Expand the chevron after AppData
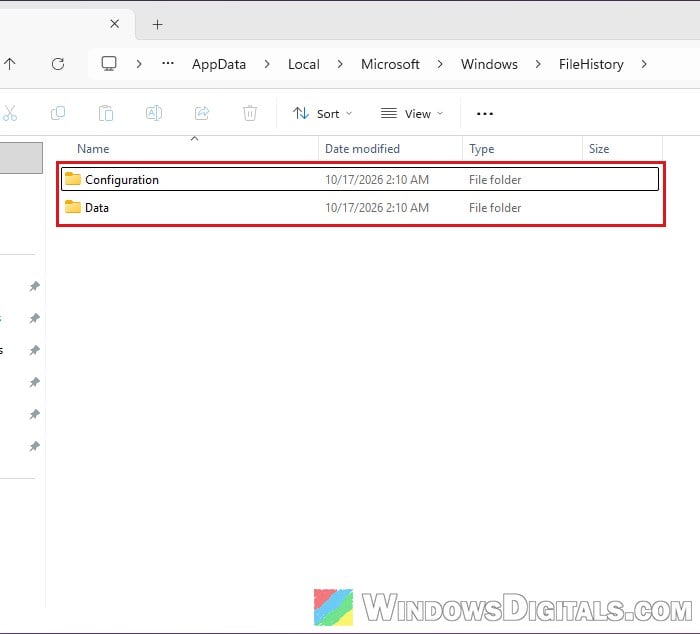 click(x=267, y=64)
